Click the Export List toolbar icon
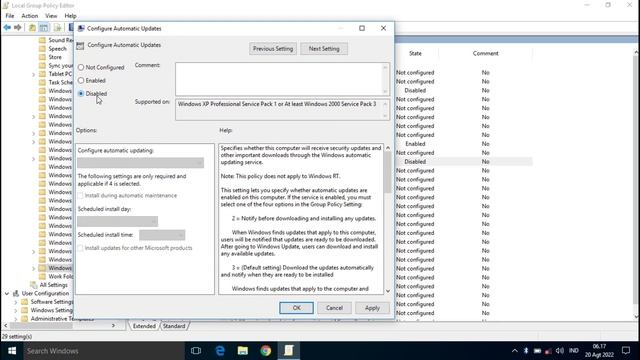This screenshot has width=640, height=360. 58,28
